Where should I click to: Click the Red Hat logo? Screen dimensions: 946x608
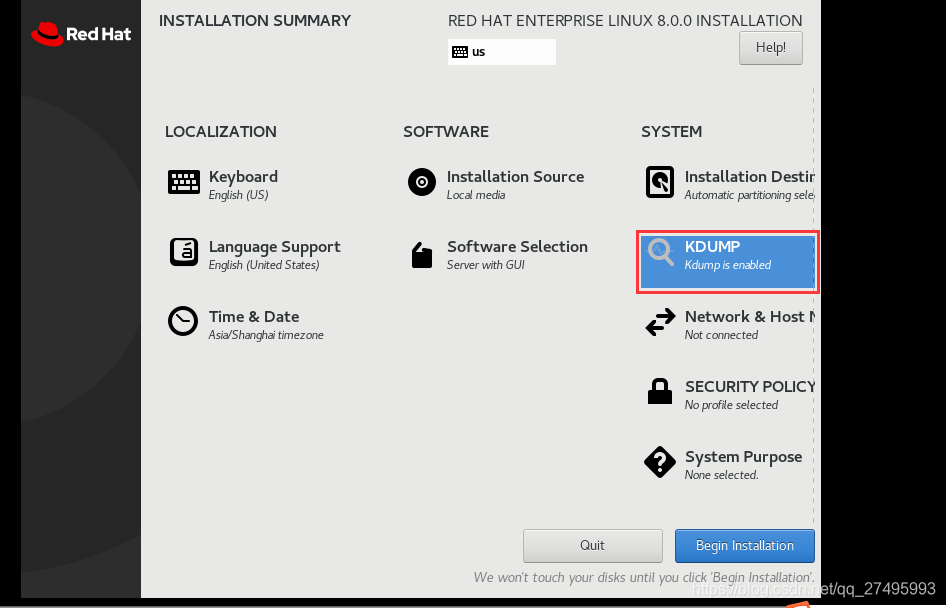[x=81, y=34]
